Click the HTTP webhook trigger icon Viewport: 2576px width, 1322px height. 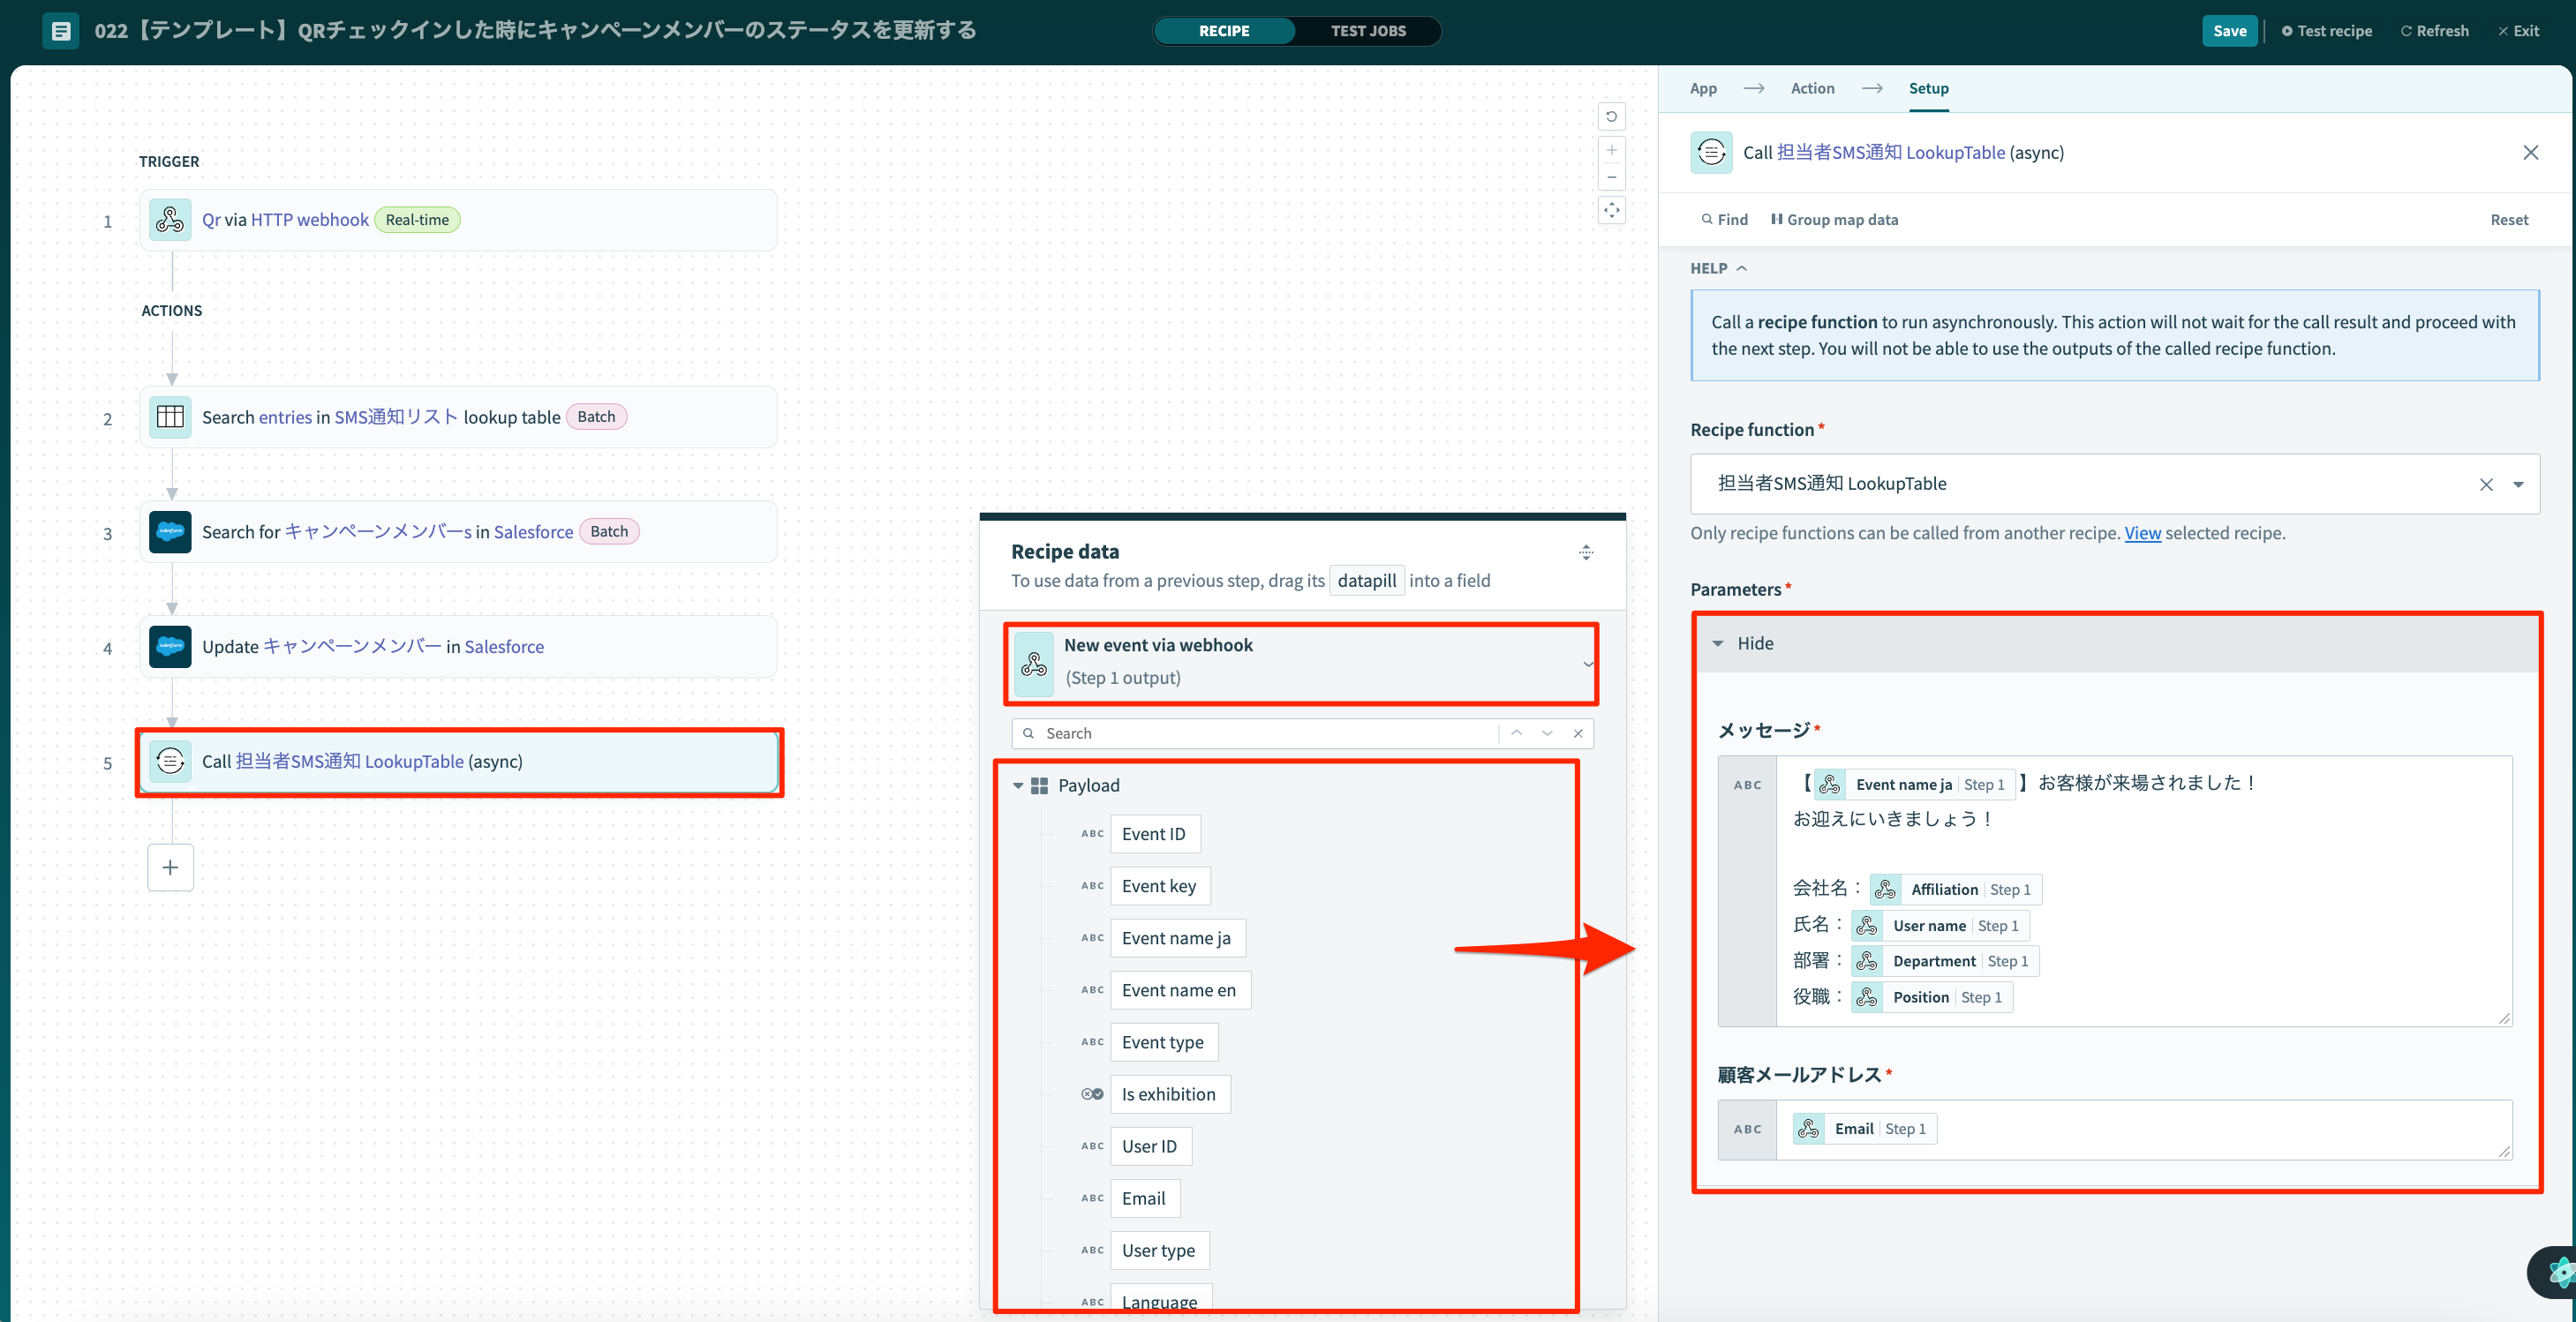coord(170,220)
